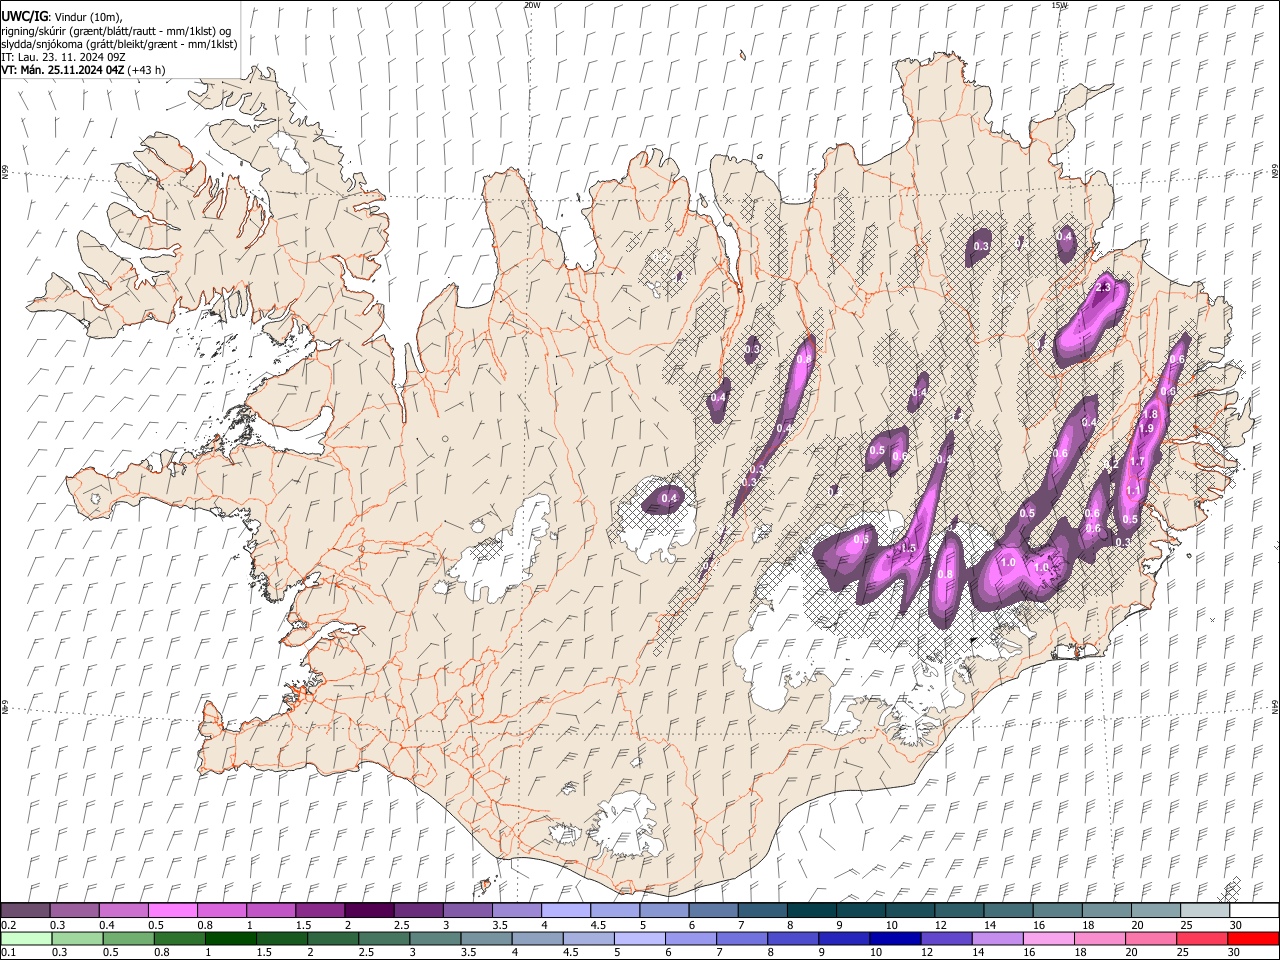The image size is (1280, 960).
Task: Select the slate blue 6 swatch in the upper scale
Action: tap(713, 911)
